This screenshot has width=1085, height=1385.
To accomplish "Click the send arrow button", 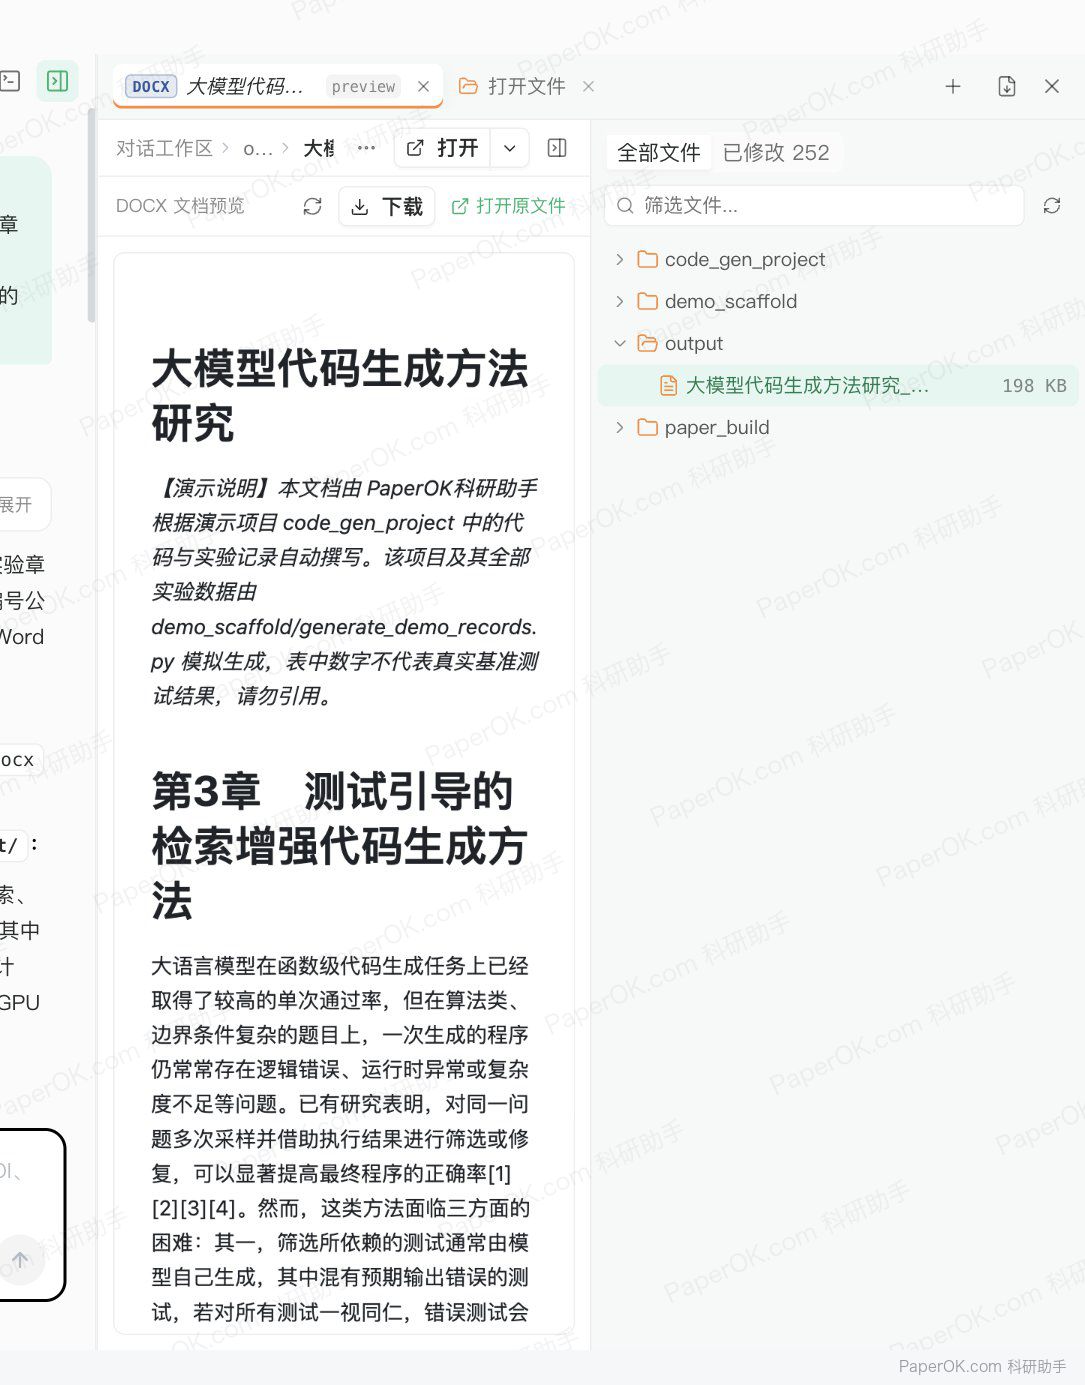I will click(x=20, y=1260).
